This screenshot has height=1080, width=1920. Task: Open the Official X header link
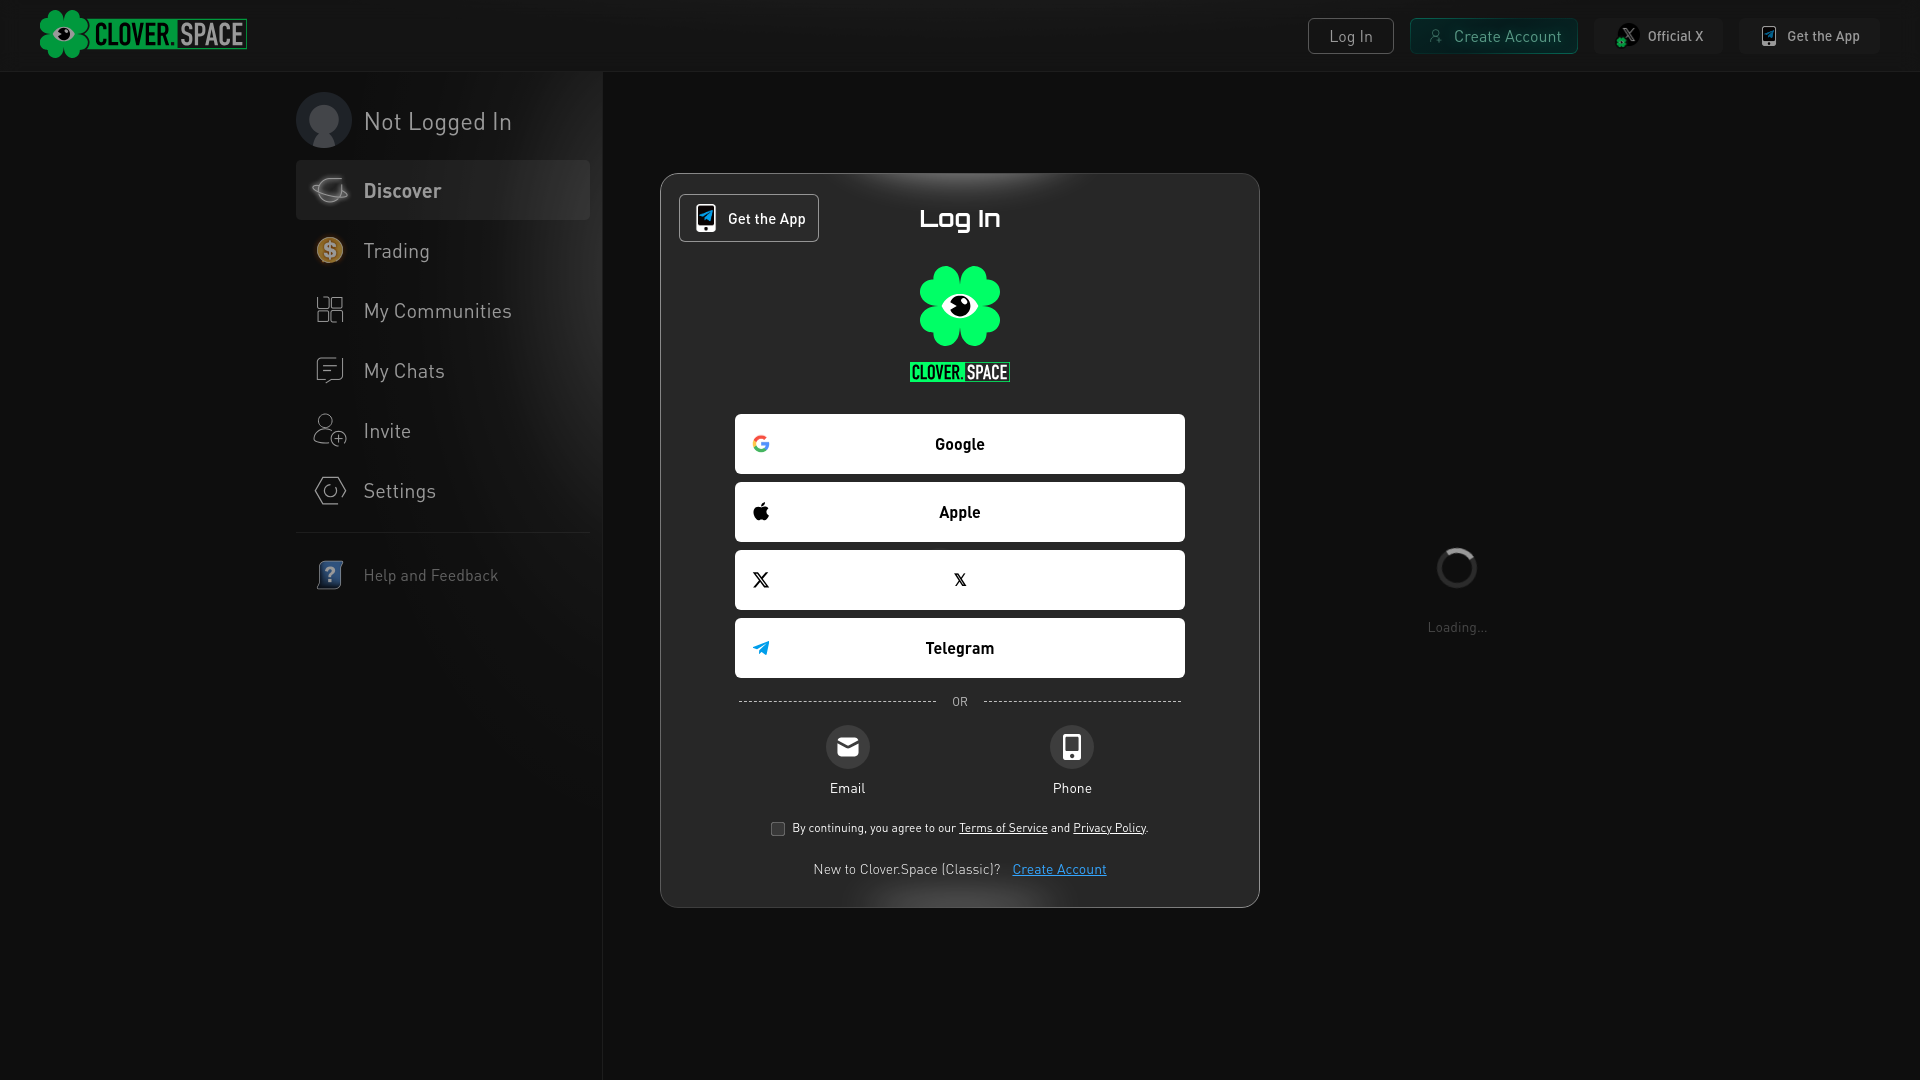(1659, 36)
